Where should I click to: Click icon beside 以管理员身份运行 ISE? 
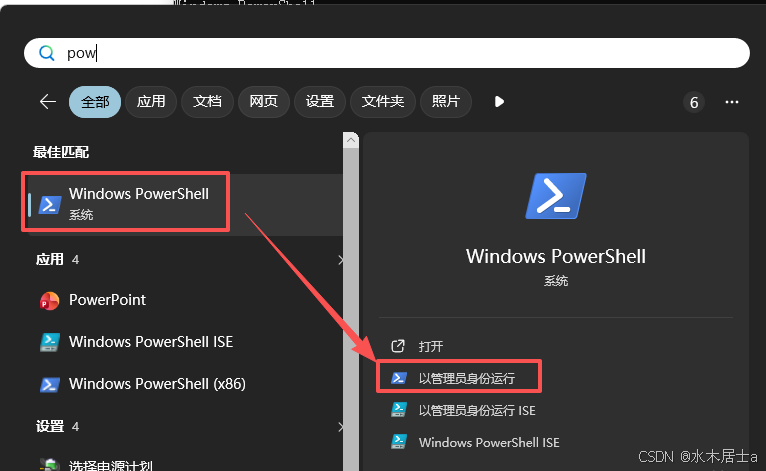coord(399,409)
